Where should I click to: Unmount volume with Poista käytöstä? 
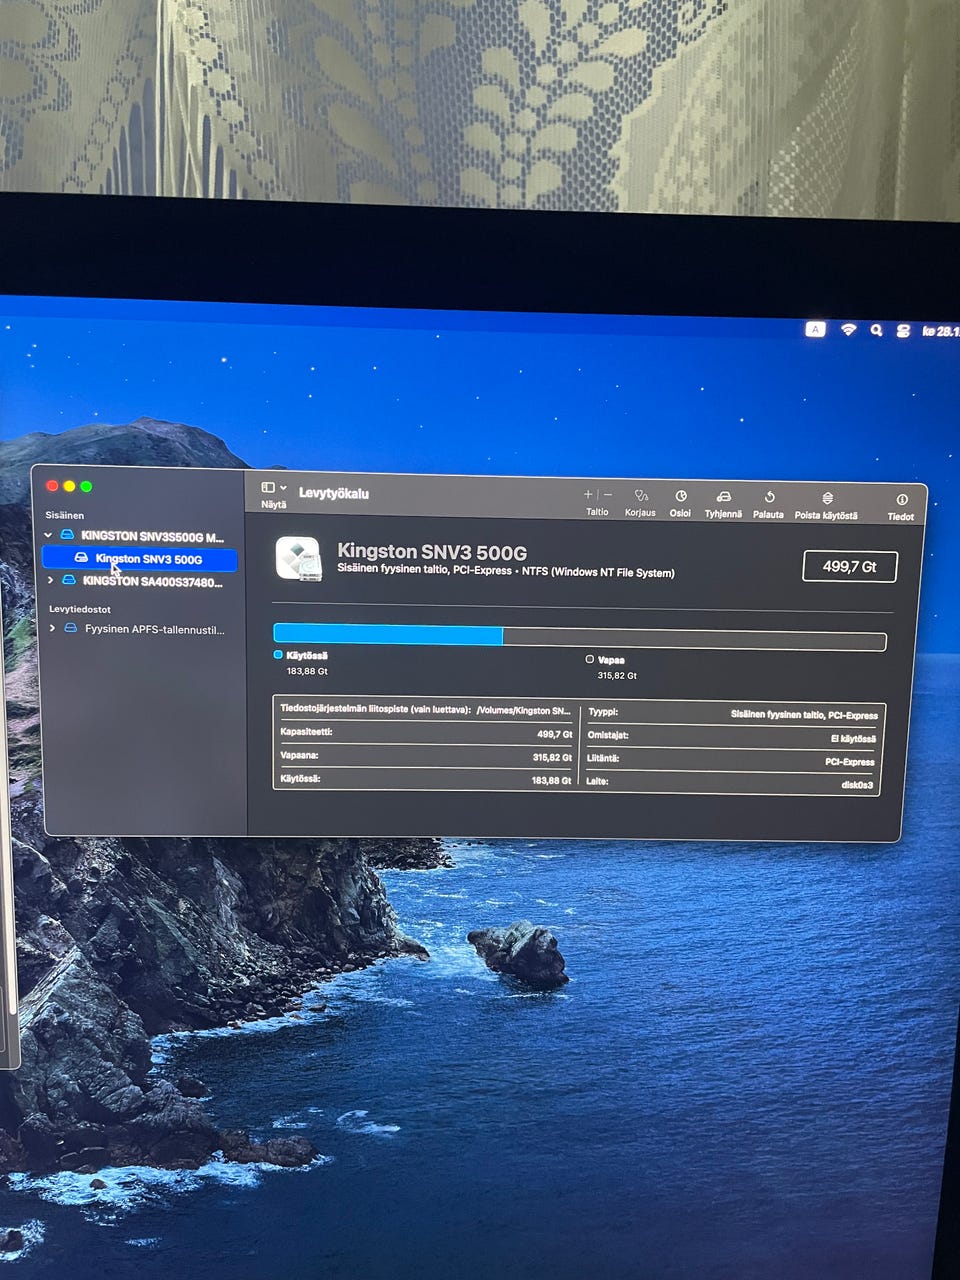827,498
